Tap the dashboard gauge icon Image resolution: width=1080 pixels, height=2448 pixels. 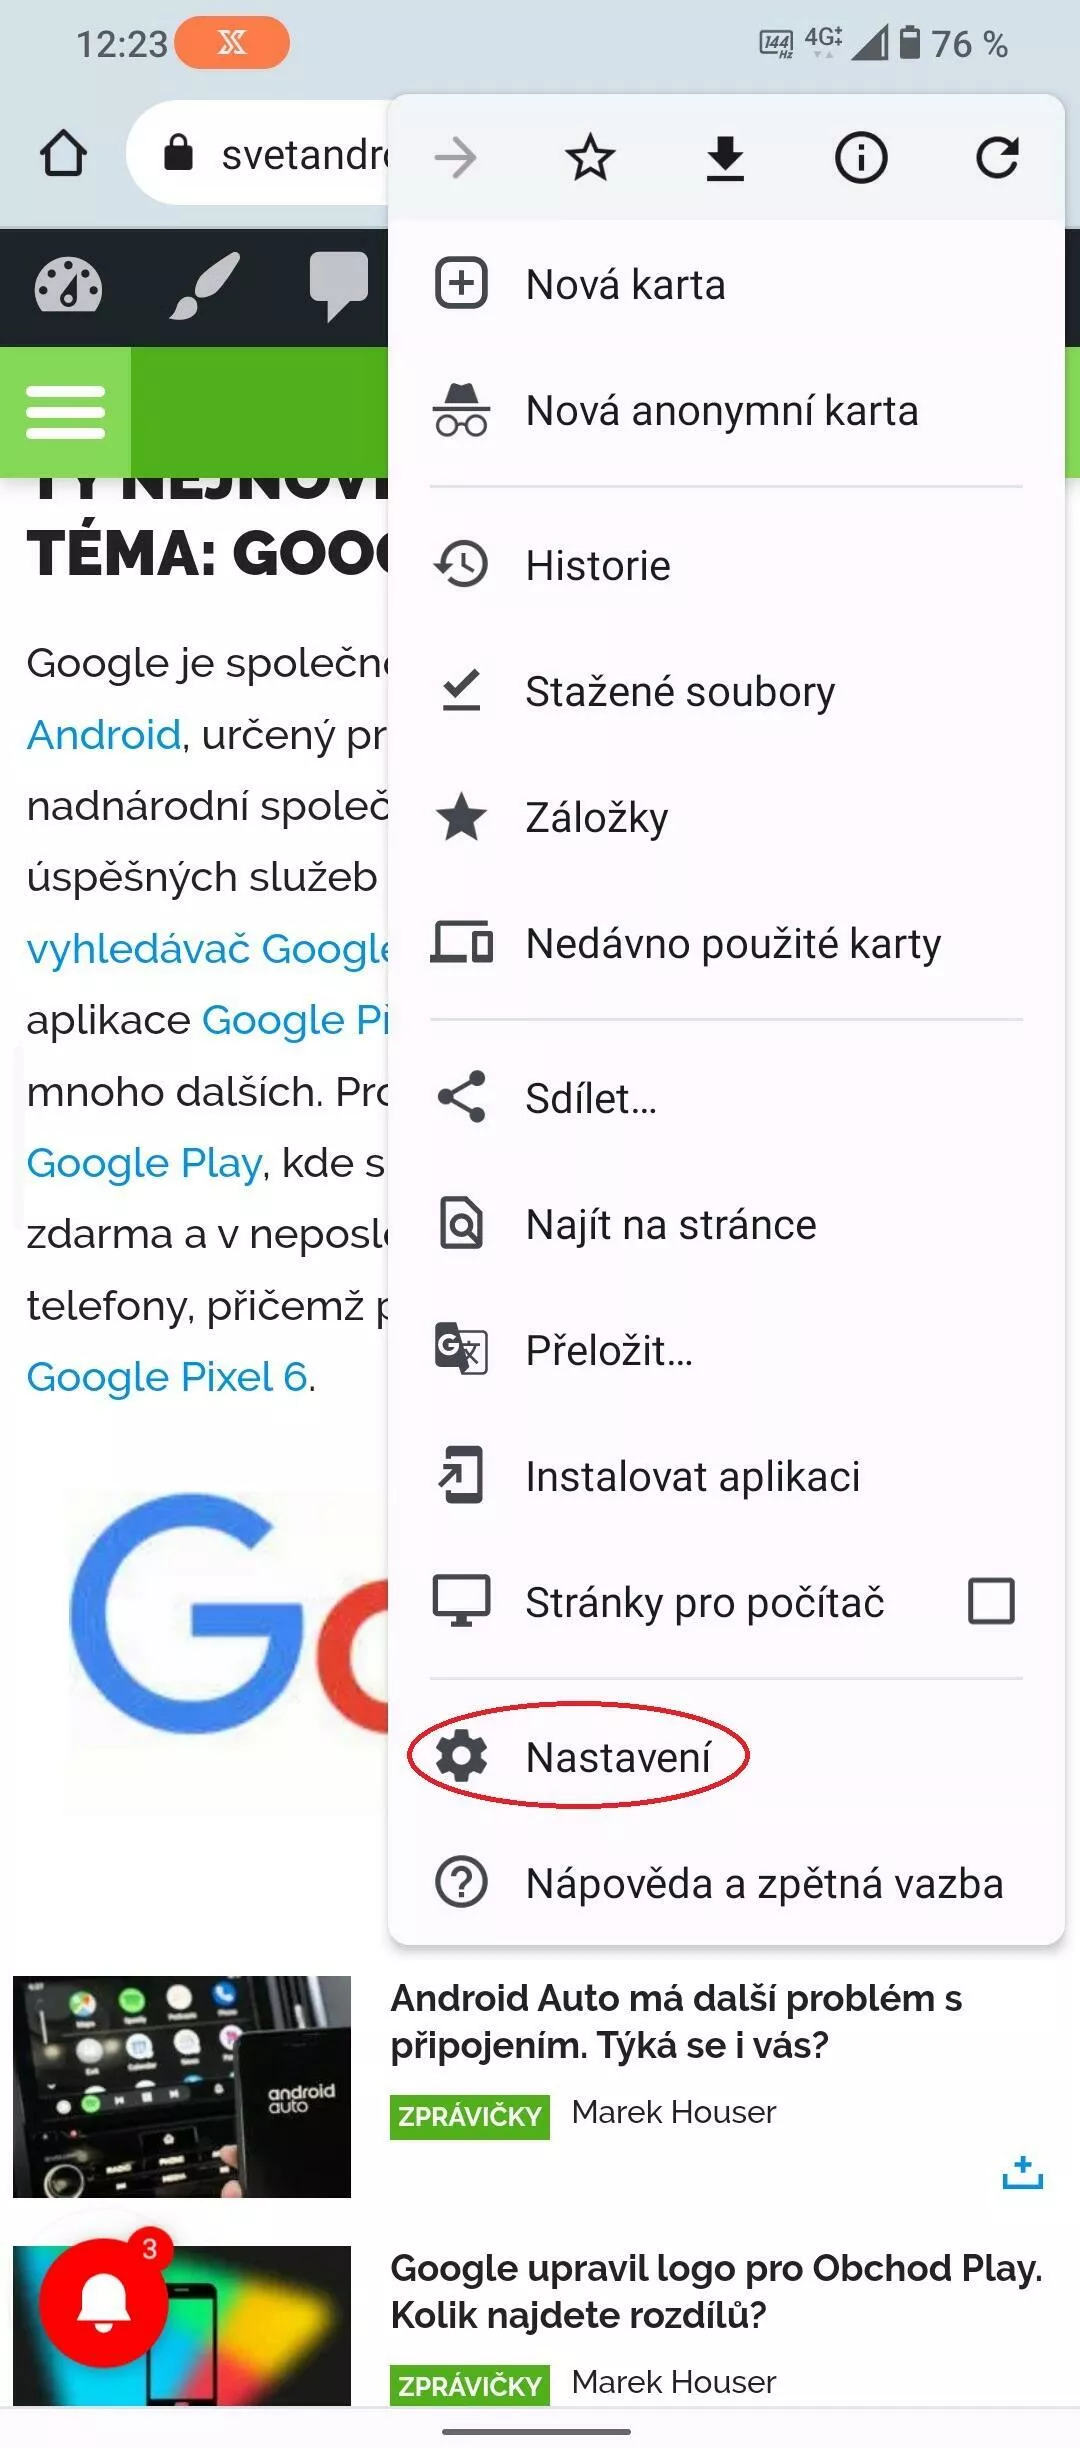pyautogui.click(x=68, y=287)
